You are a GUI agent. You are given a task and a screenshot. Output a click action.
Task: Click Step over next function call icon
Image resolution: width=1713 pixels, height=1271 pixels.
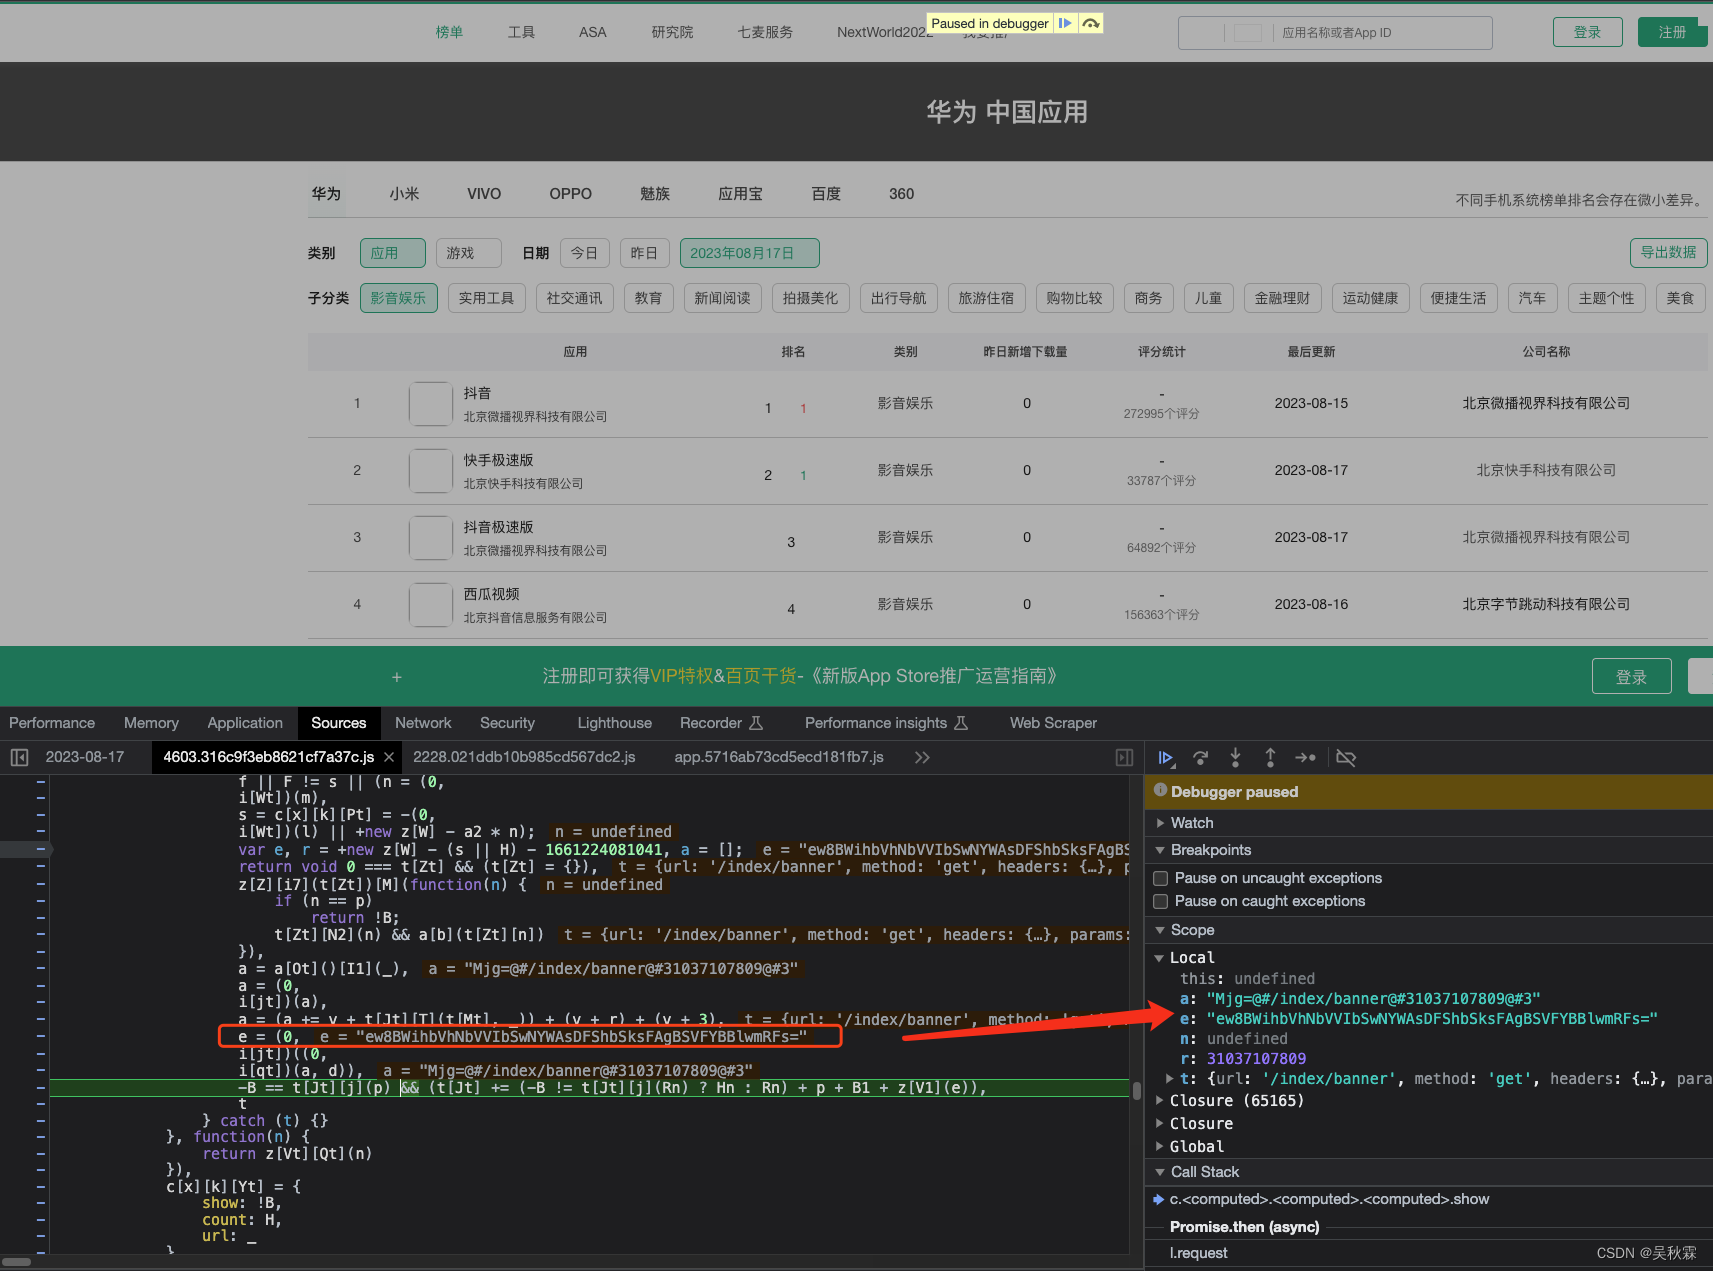click(1201, 758)
